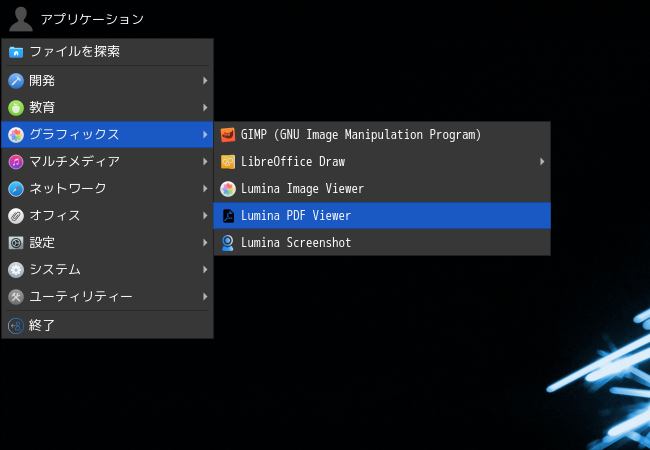Select the 教育 category label
The width and height of the screenshot is (650, 450).
(42, 108)
